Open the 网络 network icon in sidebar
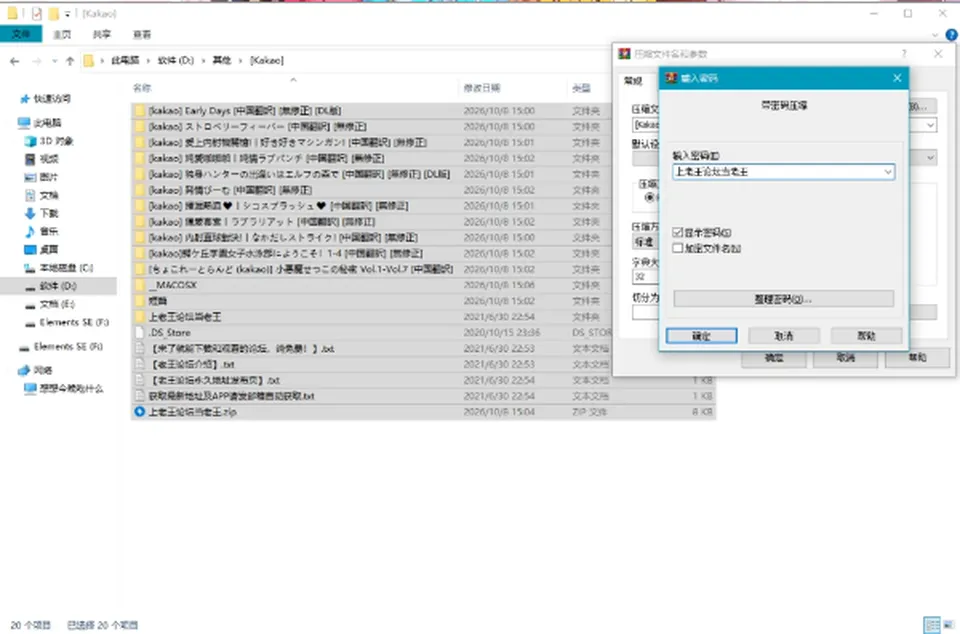The width and height of the screenshot is (960, 634). click(x=24, y=370)
